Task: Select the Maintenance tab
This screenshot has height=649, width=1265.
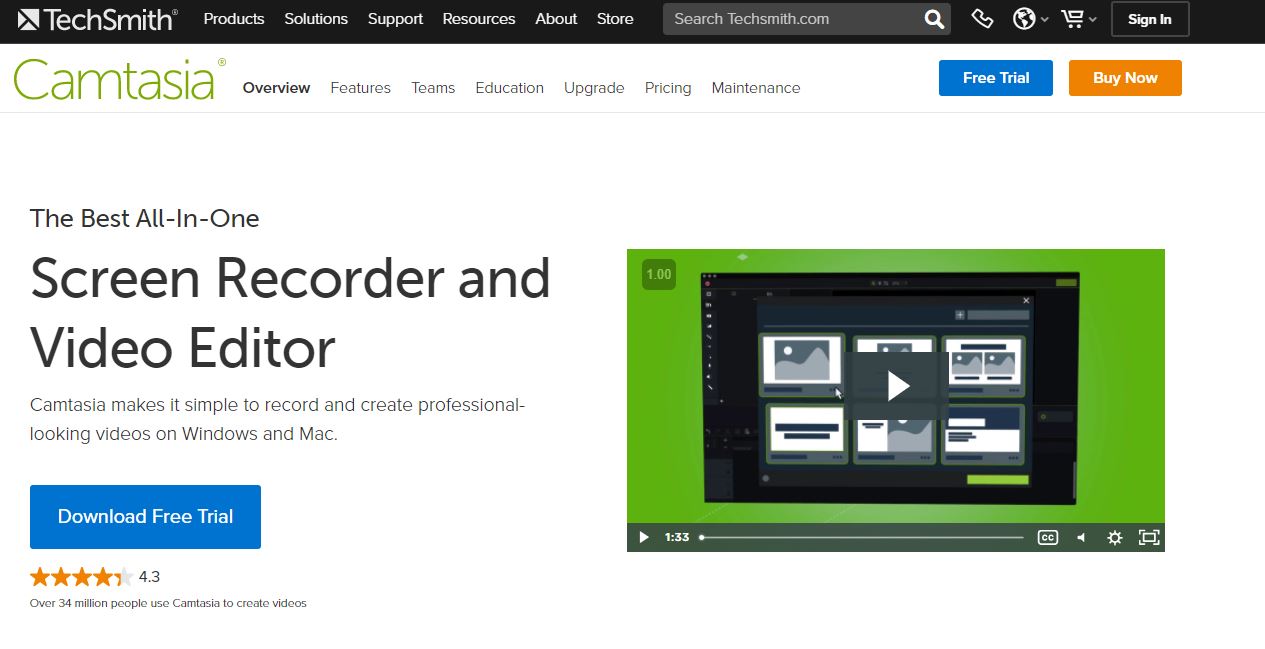Action: [x=756, y=88]
